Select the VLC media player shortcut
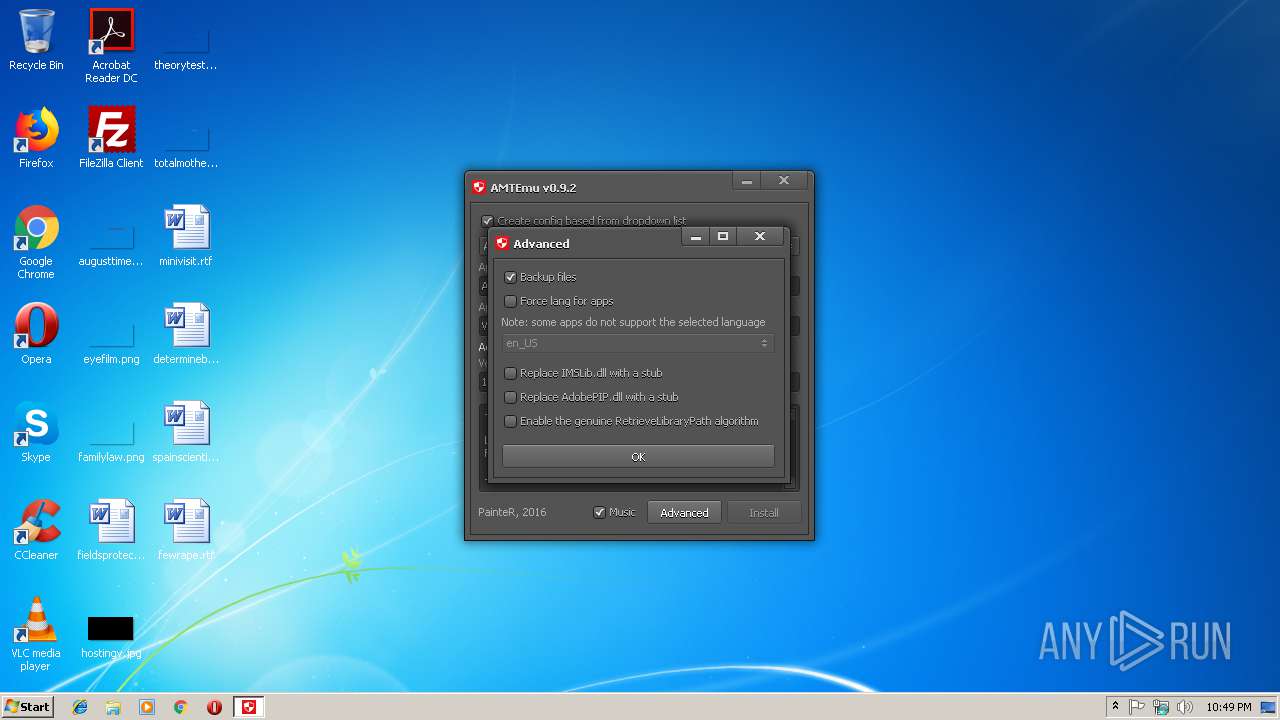The width and height of the screenshot is (1280, 720). [x=36, y=634]
